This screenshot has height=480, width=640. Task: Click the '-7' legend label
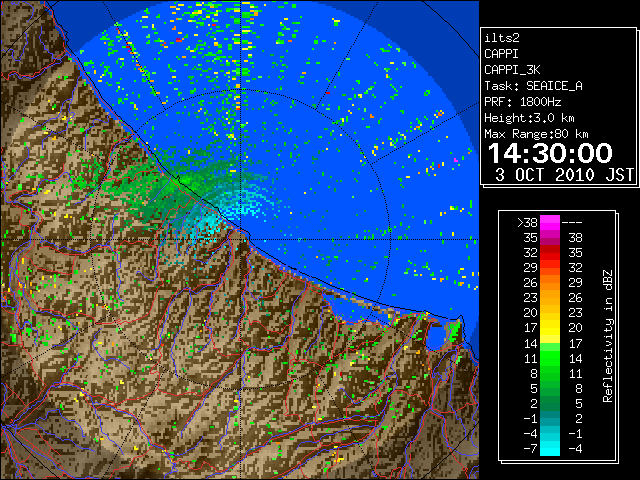click(530, 449)
